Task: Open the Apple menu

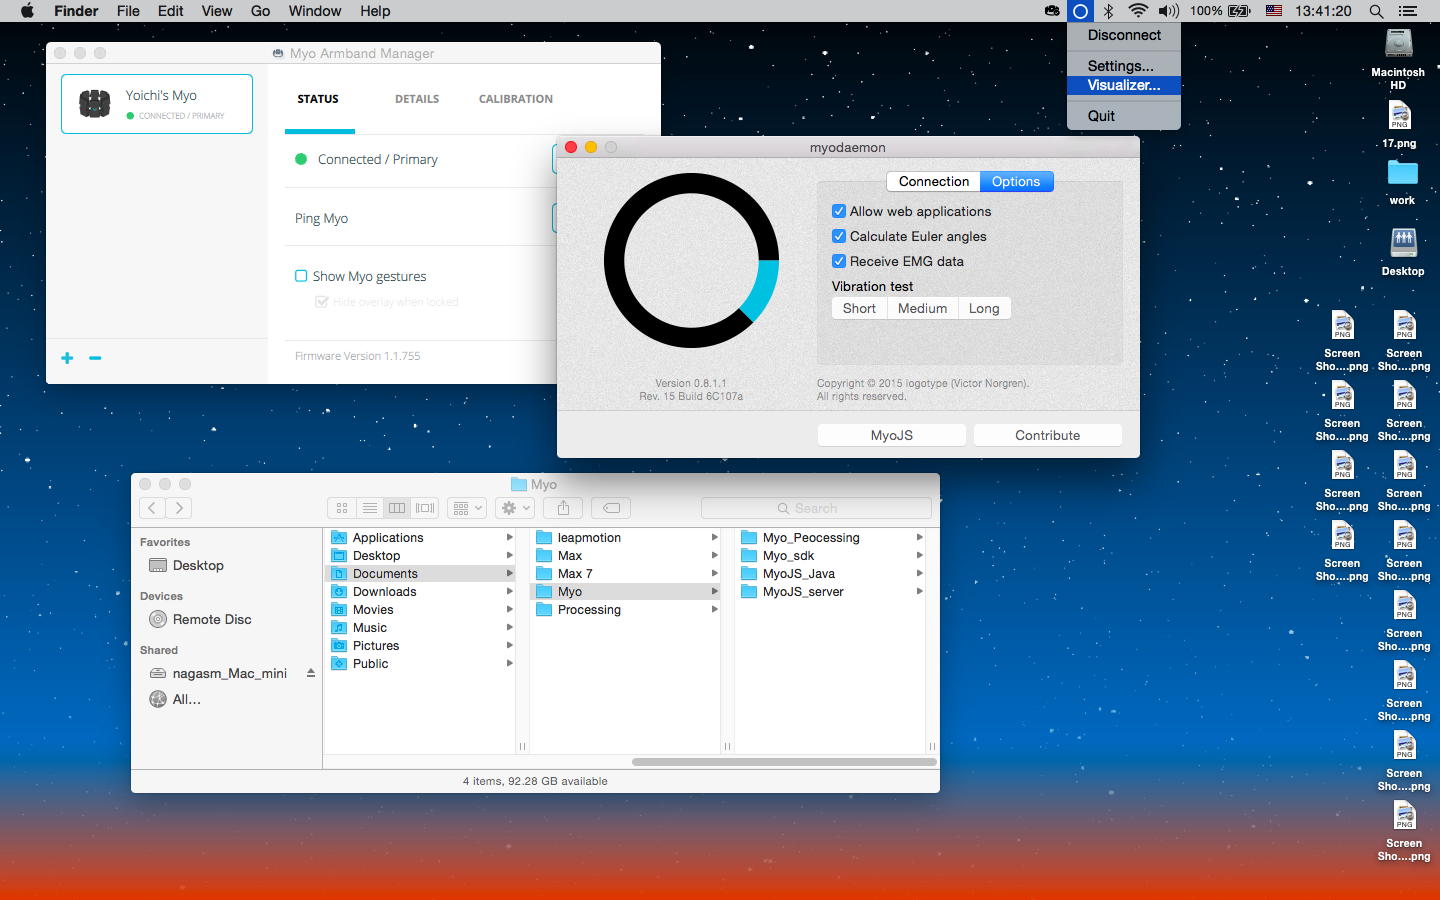Action: [x=27, y=11]
